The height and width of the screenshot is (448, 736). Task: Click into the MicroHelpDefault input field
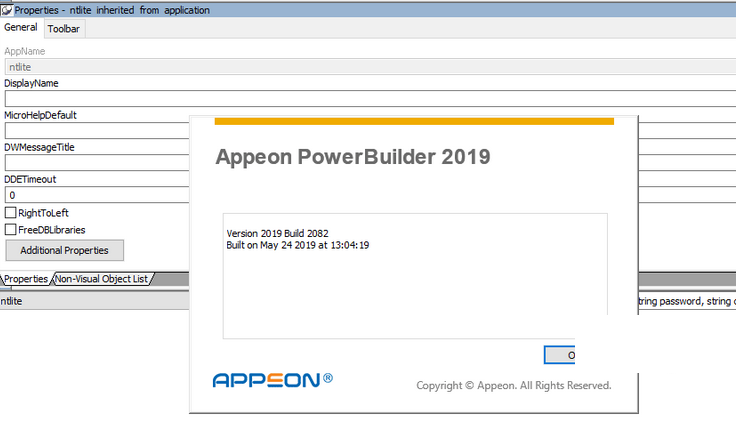(97, 131)
